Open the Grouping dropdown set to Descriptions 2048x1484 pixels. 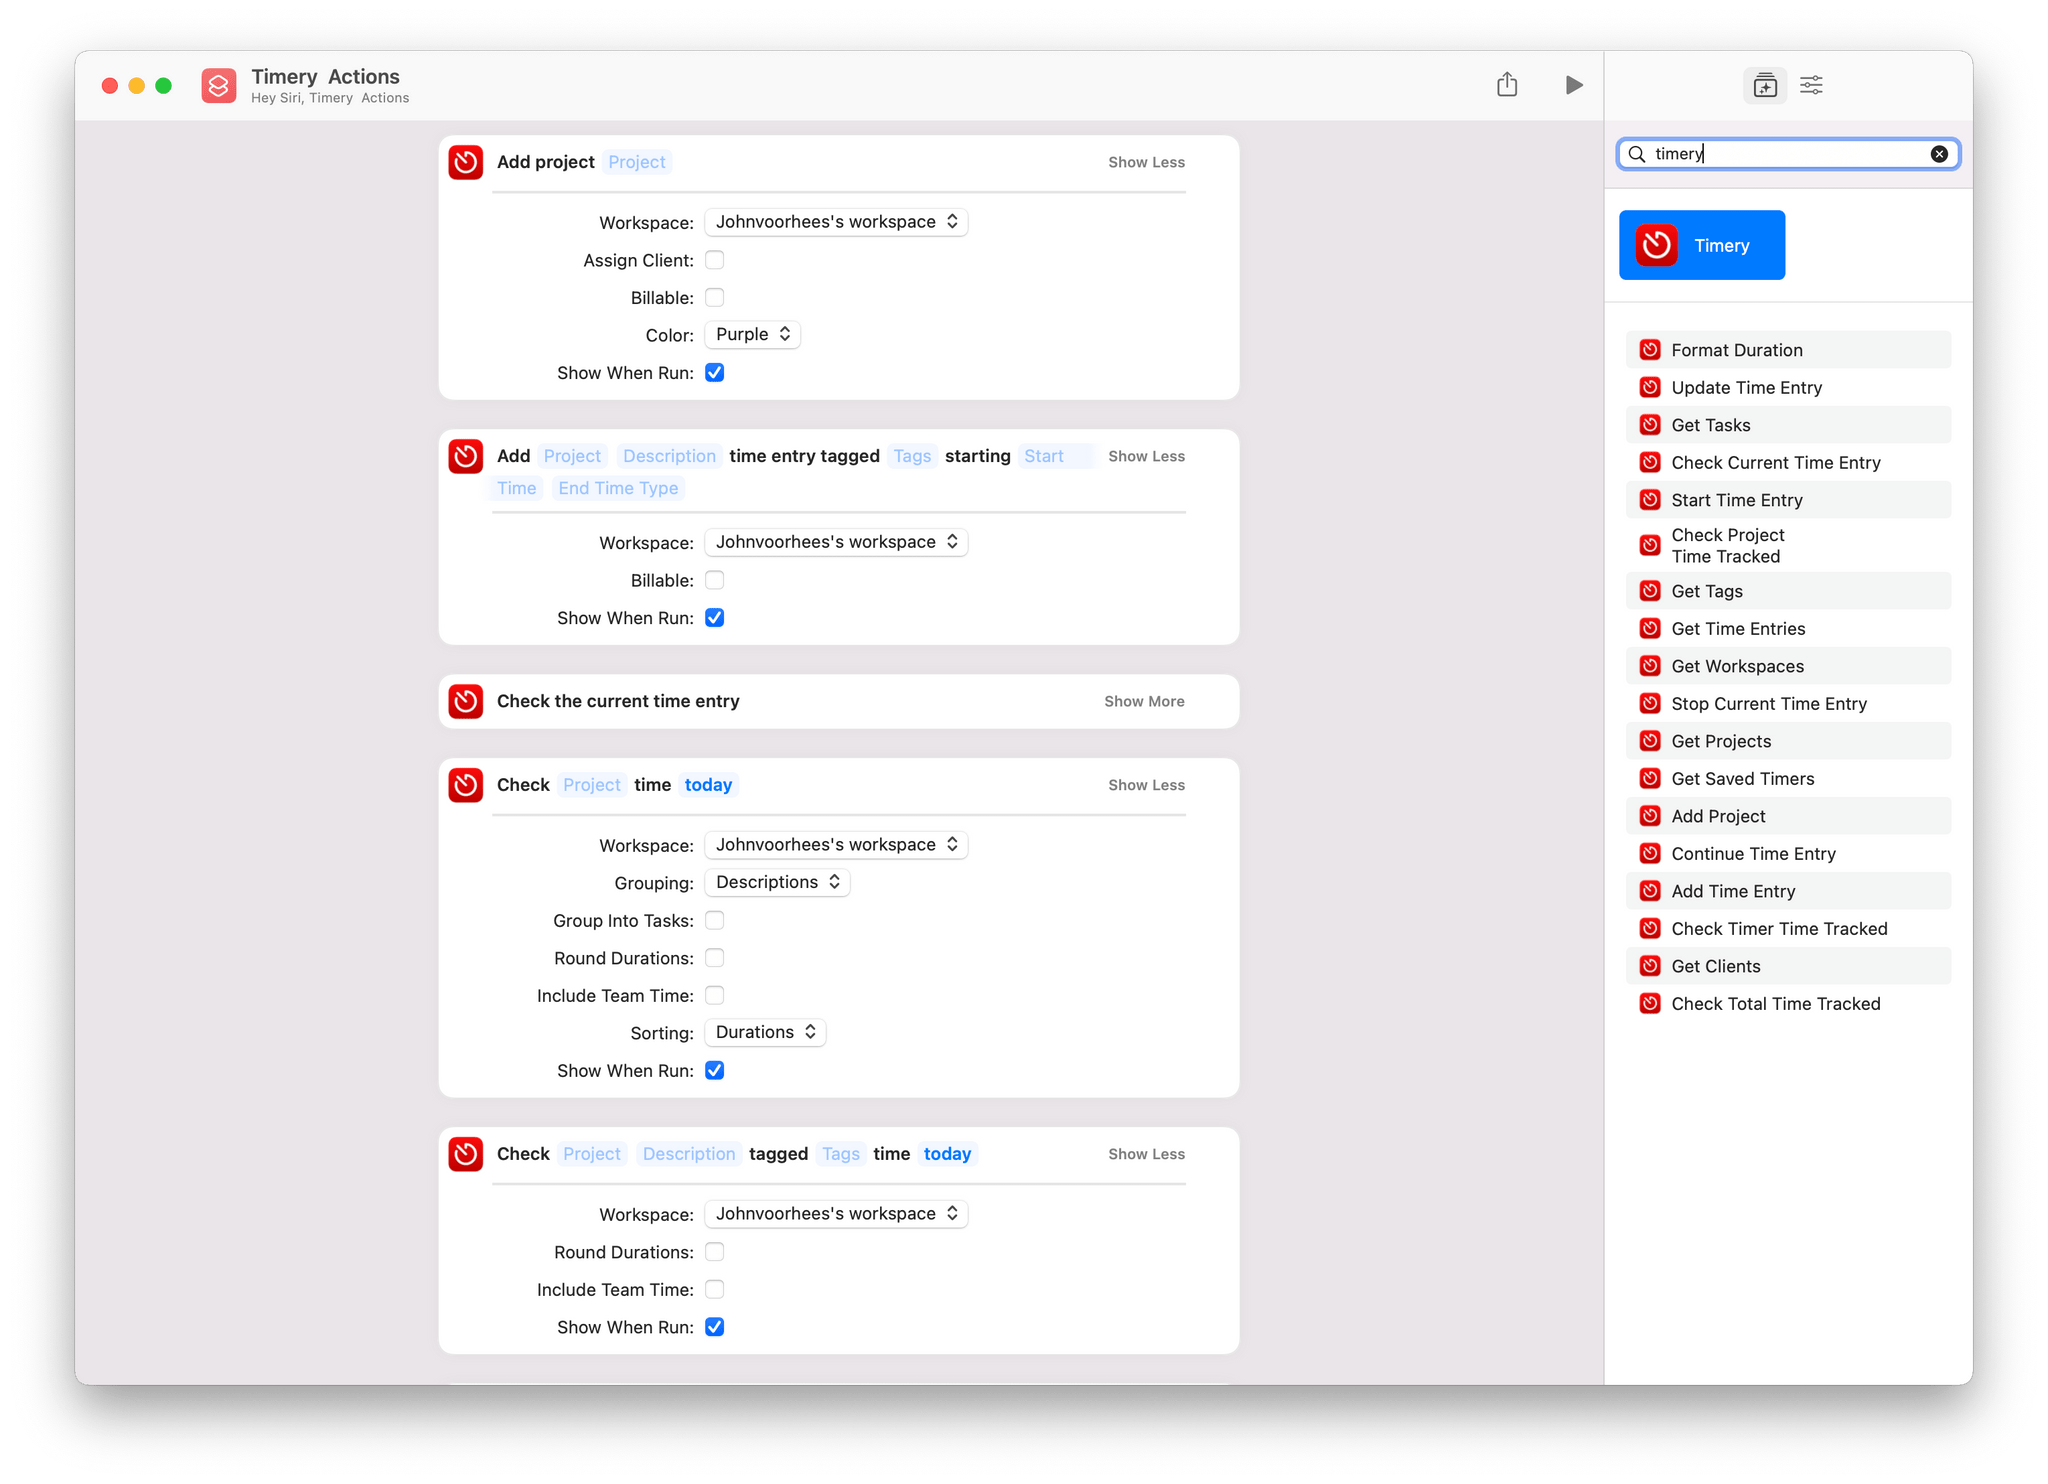tap(777, 882)
